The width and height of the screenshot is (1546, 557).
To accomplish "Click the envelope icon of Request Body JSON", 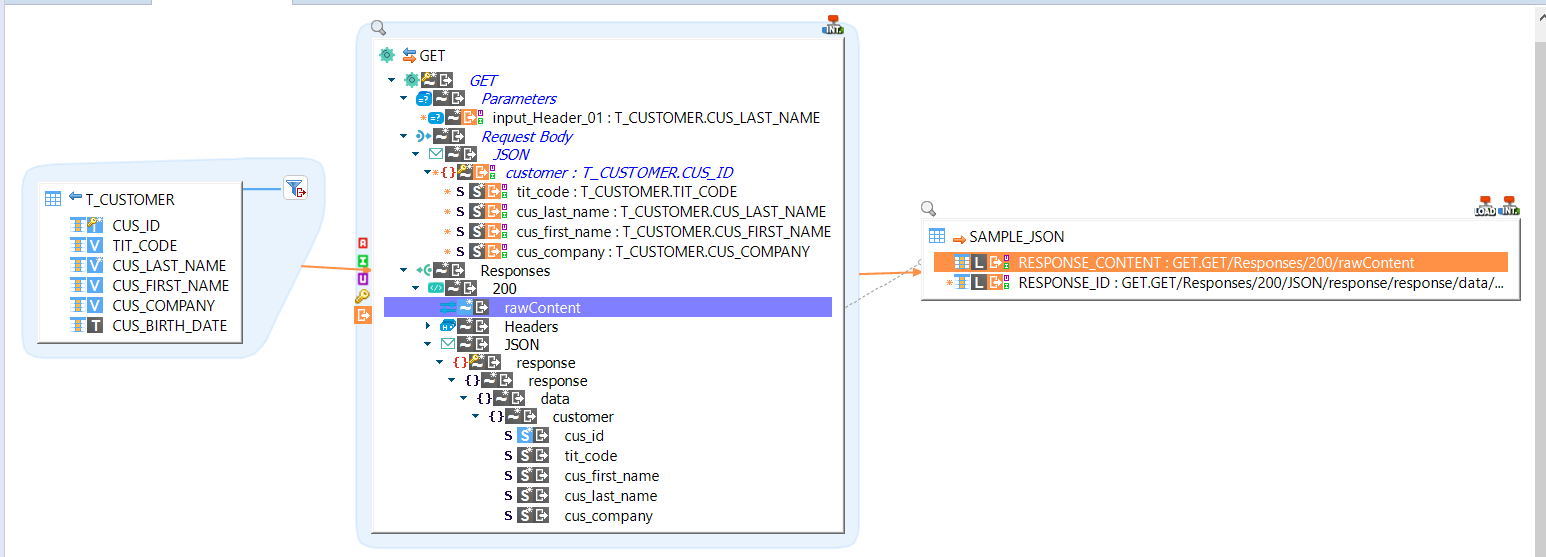I will pos(436,154).
